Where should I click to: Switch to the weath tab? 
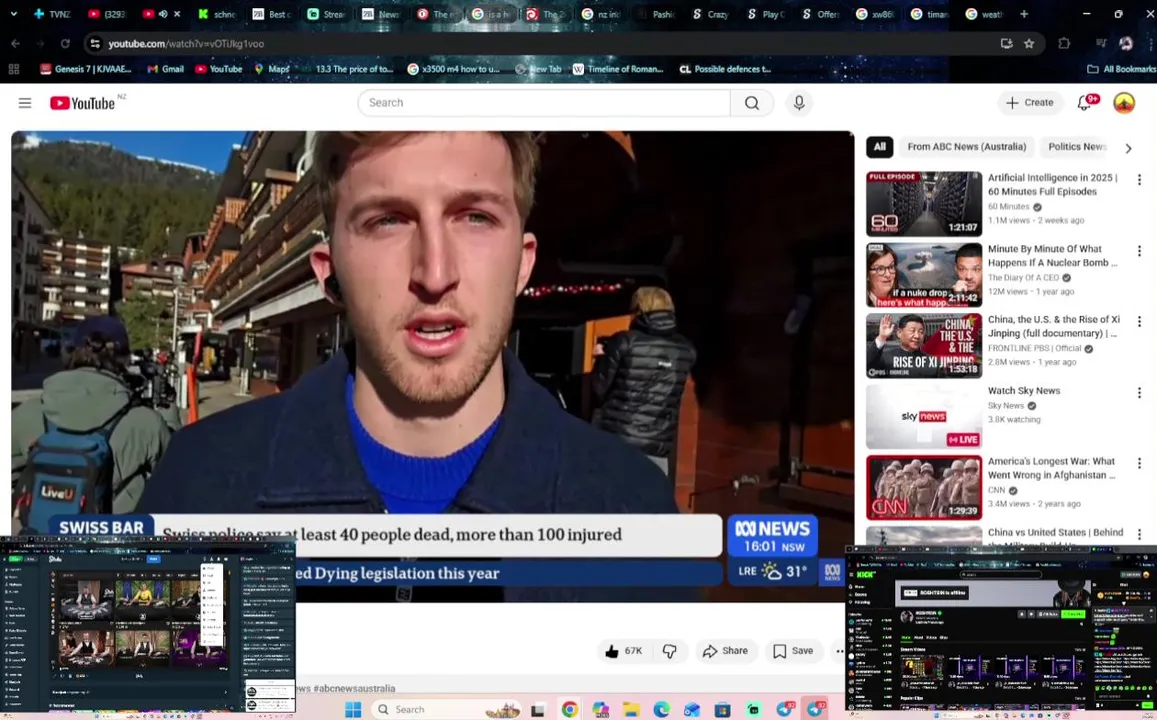[x=984, y=14]
